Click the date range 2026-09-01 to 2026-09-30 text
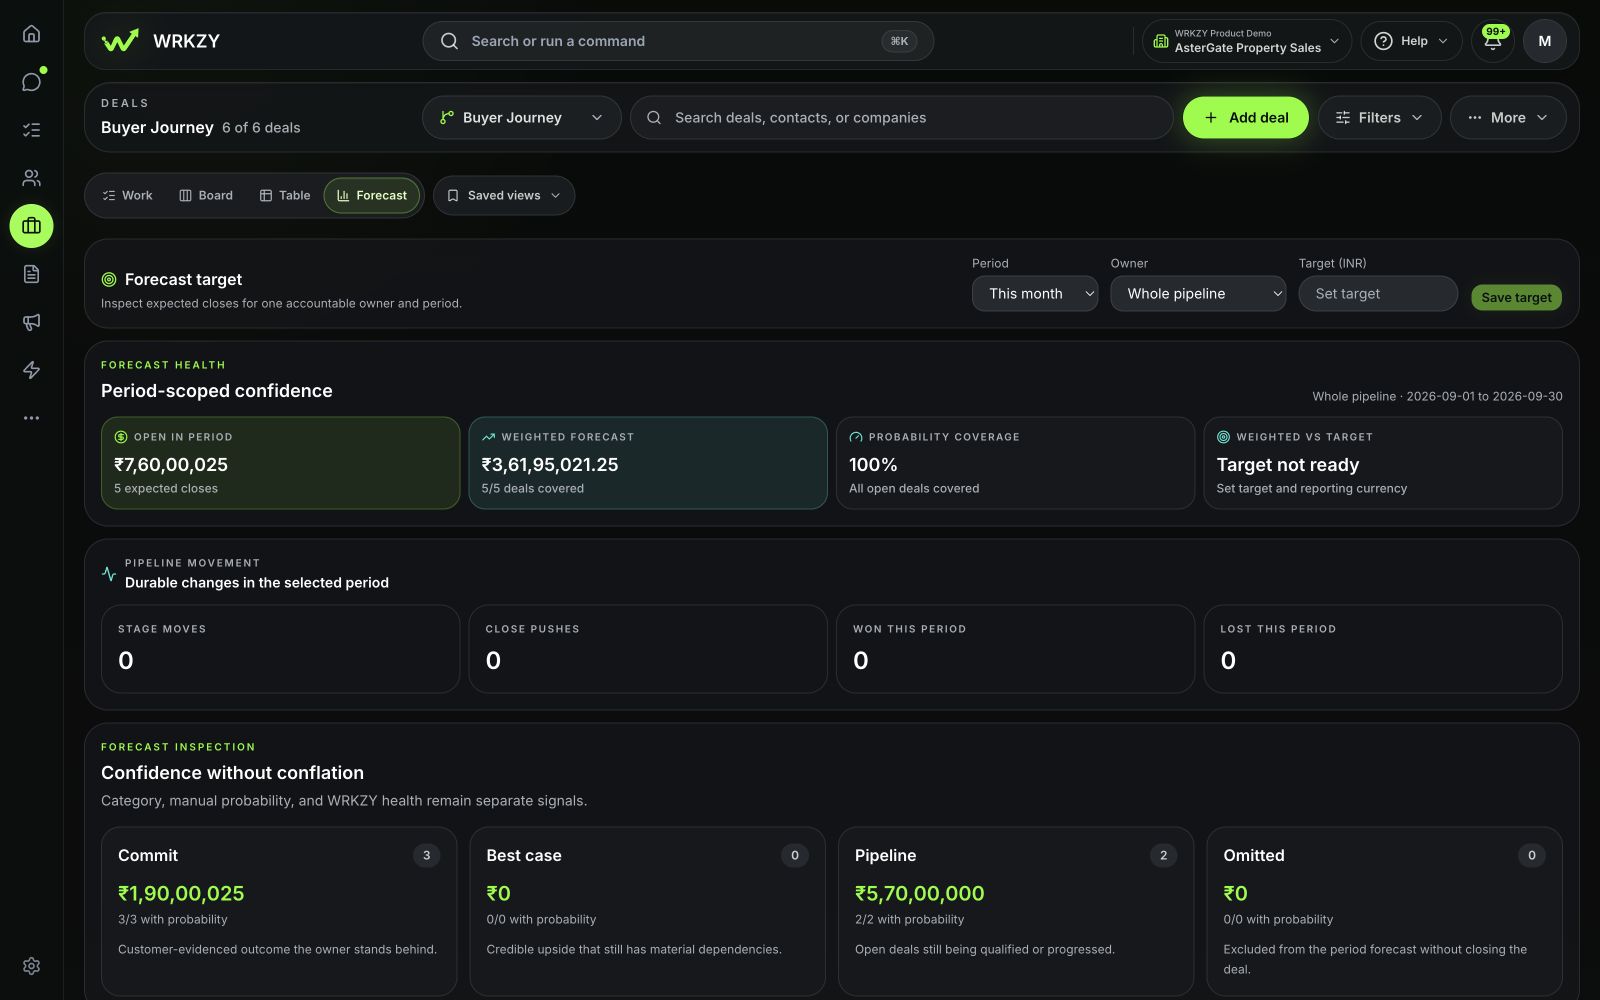This screenshot has height=1000, width=1600. coord(1484,397)
